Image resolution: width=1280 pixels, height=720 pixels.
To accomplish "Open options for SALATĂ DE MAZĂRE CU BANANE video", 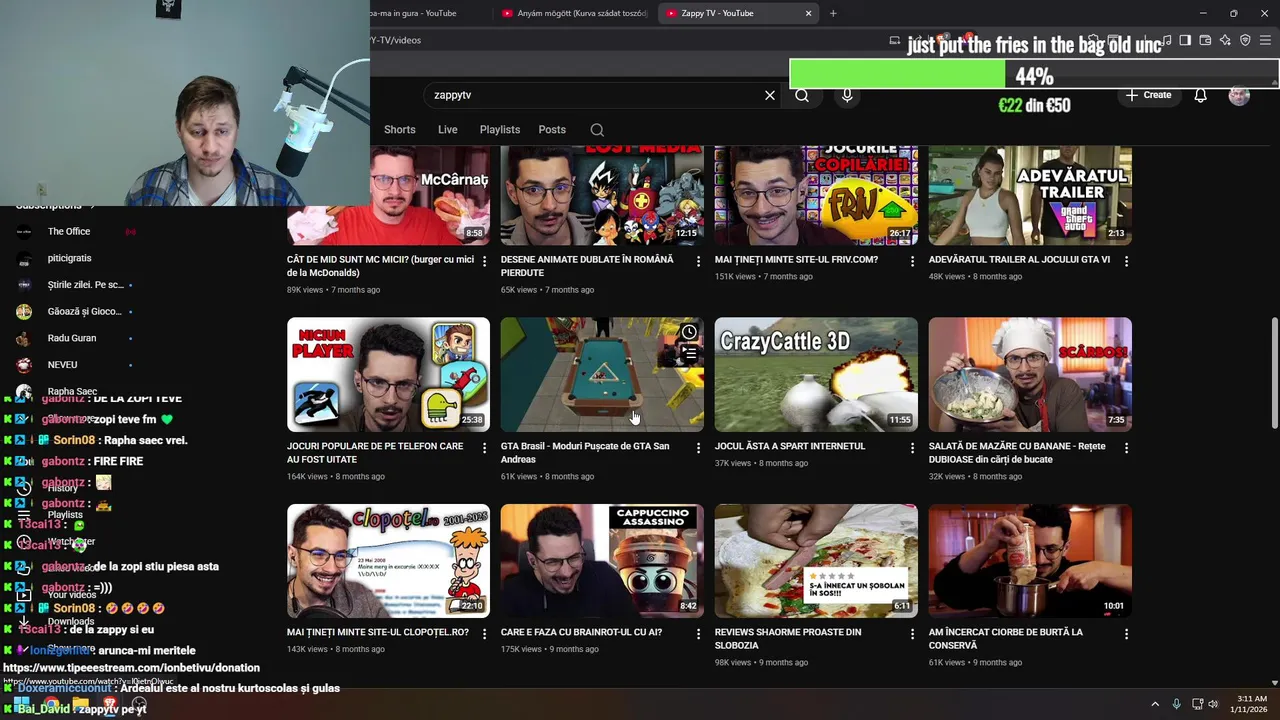I will click(x=1126, y=448).
